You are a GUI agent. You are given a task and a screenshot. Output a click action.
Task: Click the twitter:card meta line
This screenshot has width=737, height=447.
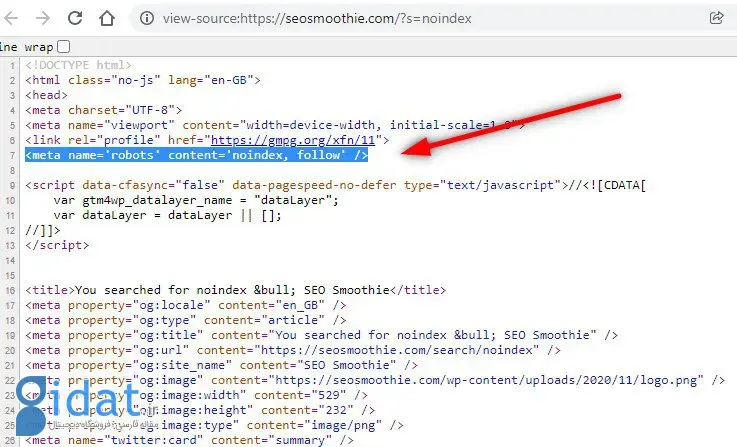coord(187,440)
